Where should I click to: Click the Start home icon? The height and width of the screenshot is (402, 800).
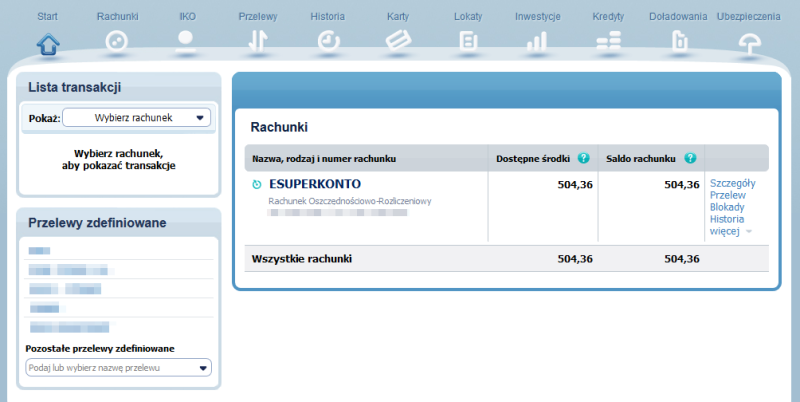coord(48,43)
